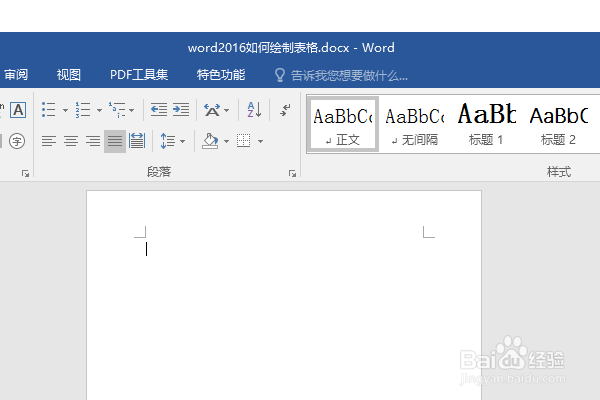
Task: Open Line Spacing dropdown arrow
Action: click(183, 141)
